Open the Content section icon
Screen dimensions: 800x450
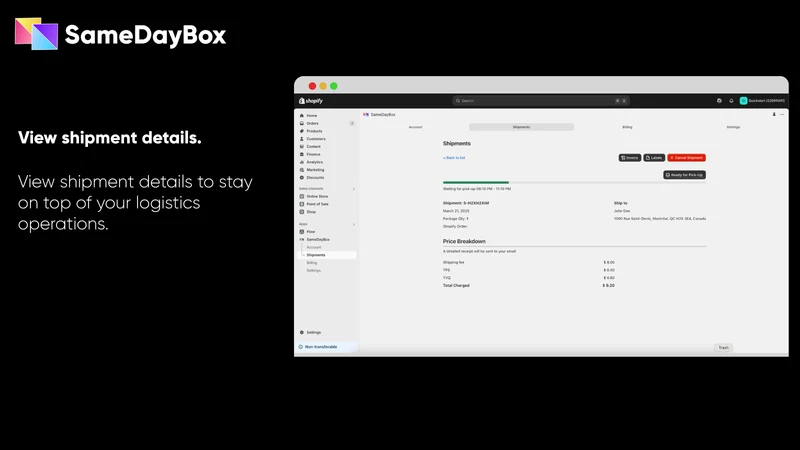pos(302,146)
